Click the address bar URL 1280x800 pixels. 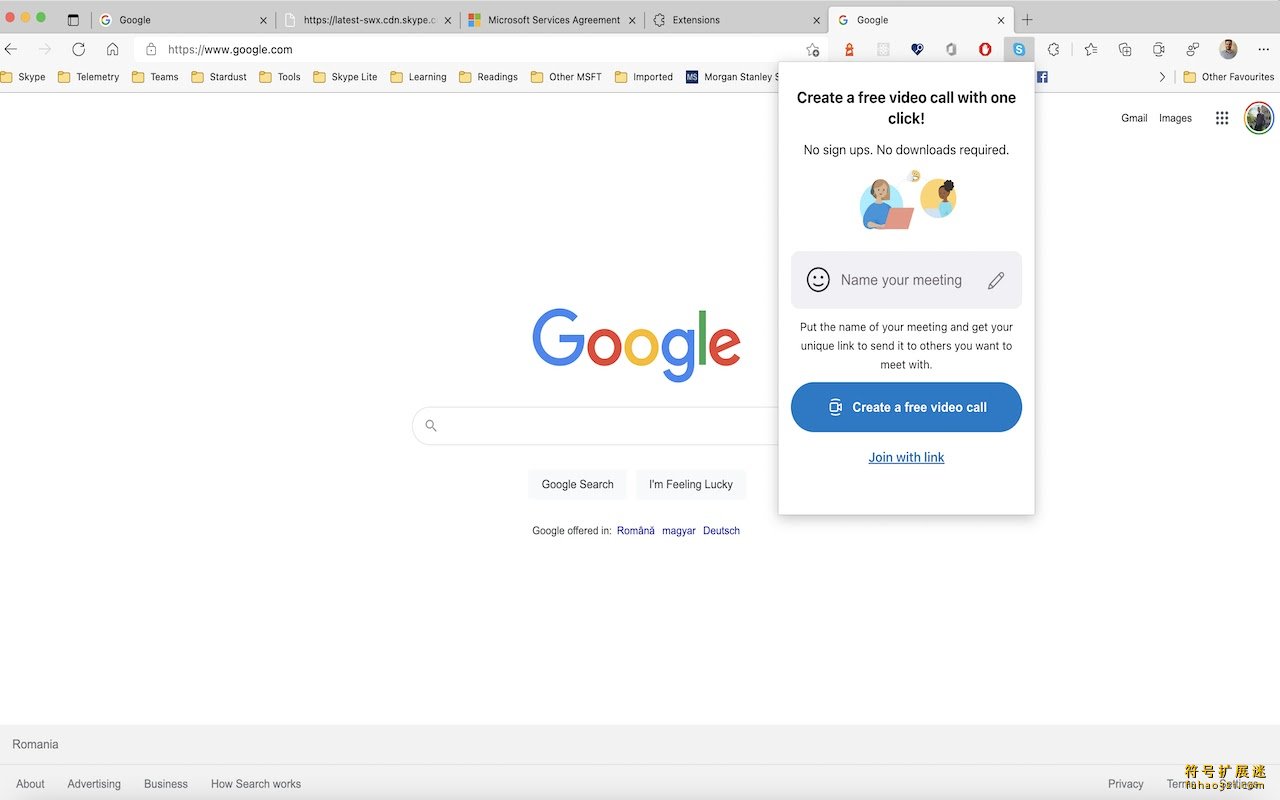pos(230,49)
